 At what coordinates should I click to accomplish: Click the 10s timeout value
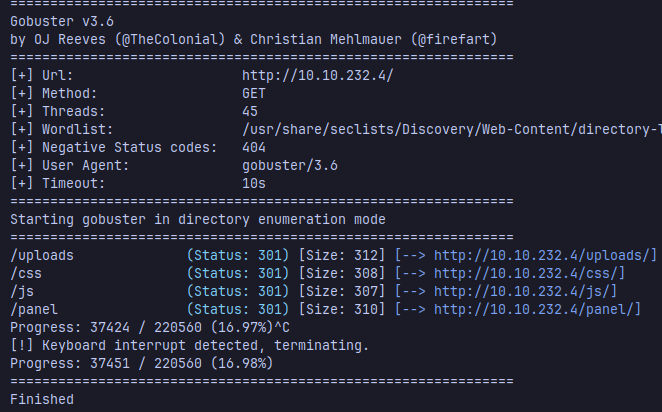(x=254, y=183)
